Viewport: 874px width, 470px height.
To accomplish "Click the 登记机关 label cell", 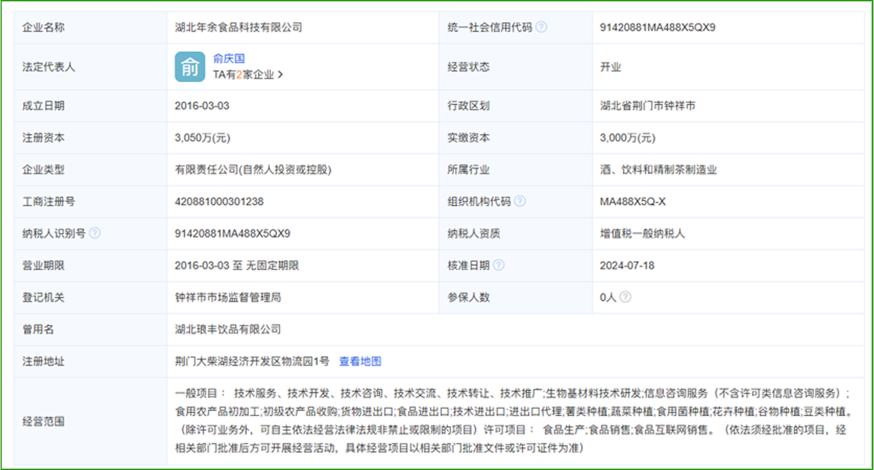I will click(x=90, y=298).
